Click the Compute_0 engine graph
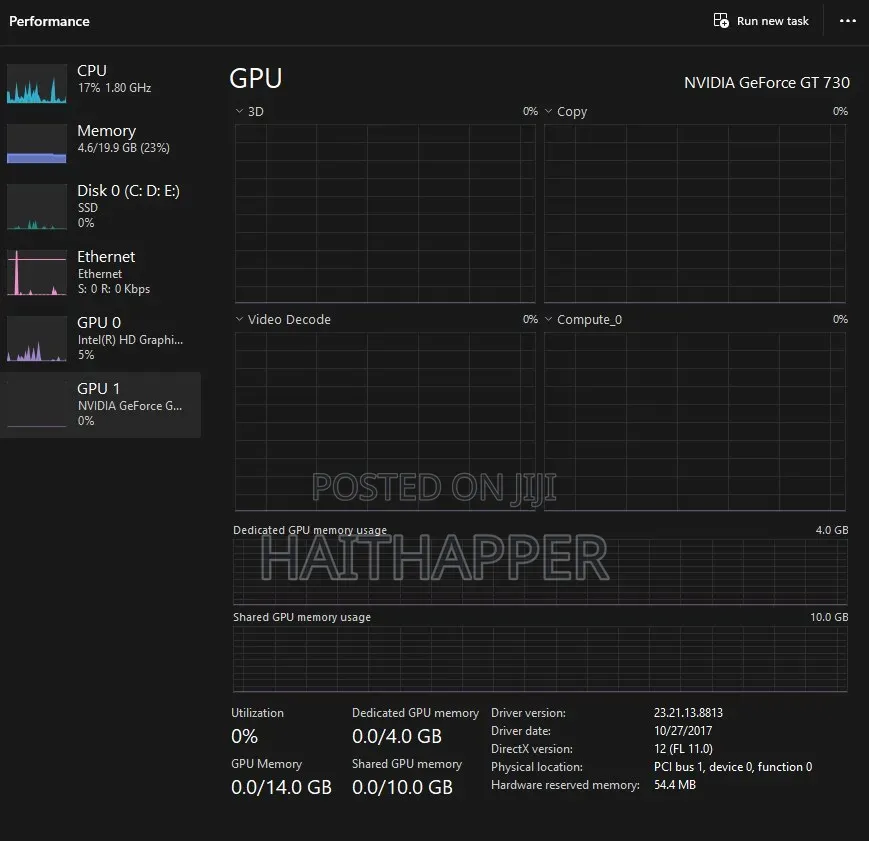The image size is (869, 841). click(695, 421)
